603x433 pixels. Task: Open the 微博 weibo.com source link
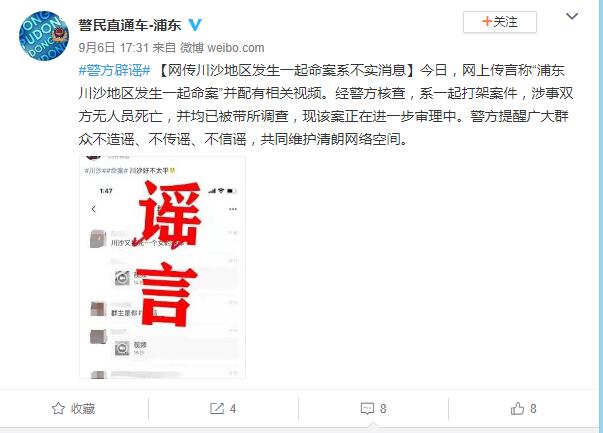tap(222, 48)
